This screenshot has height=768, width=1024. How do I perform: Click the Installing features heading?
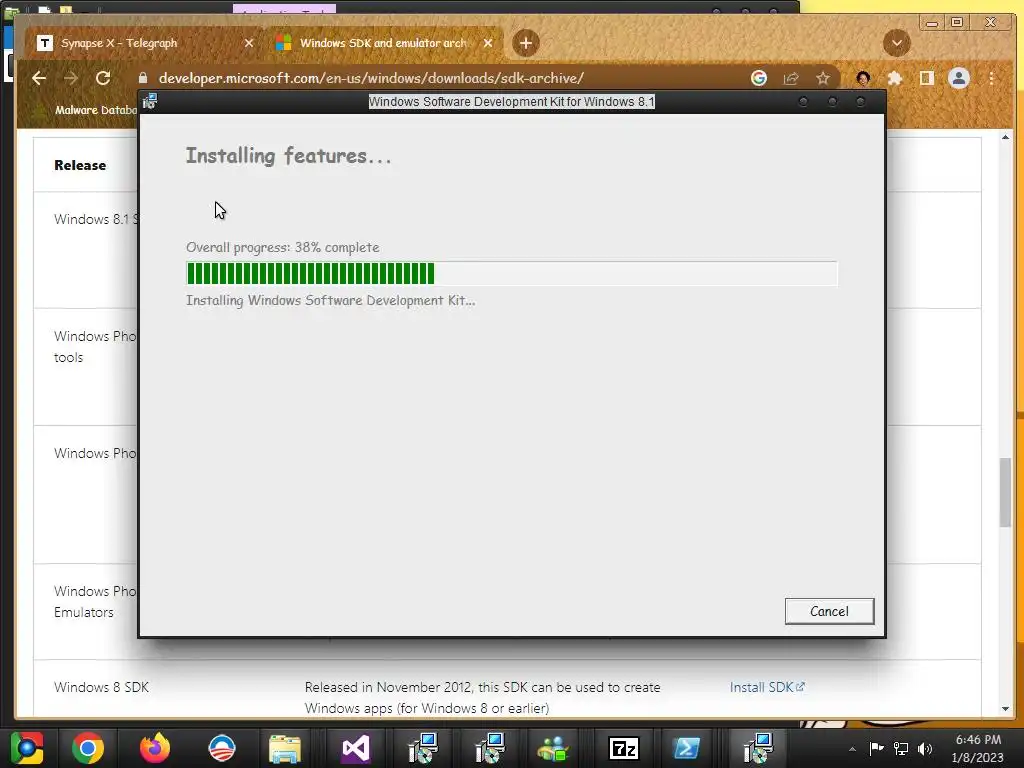pyautogui.click(x=289, y=155)
